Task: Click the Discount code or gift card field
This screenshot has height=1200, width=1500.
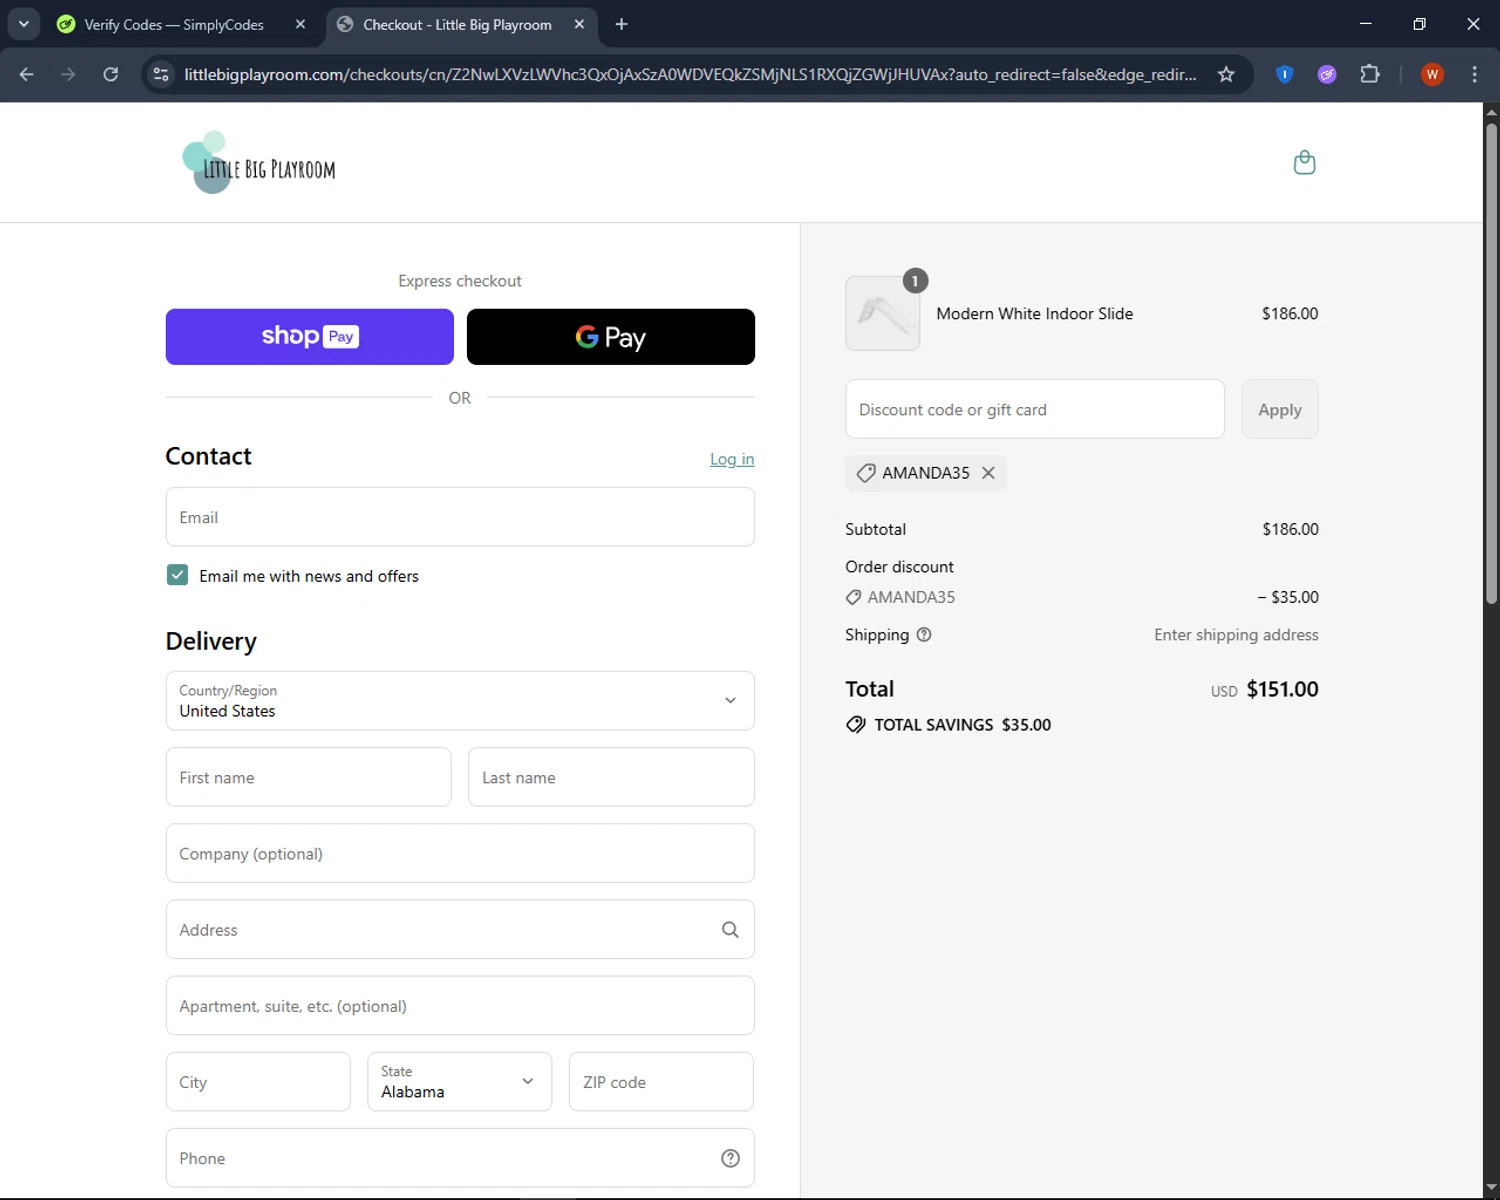Action: click(x=1035, y=409)
